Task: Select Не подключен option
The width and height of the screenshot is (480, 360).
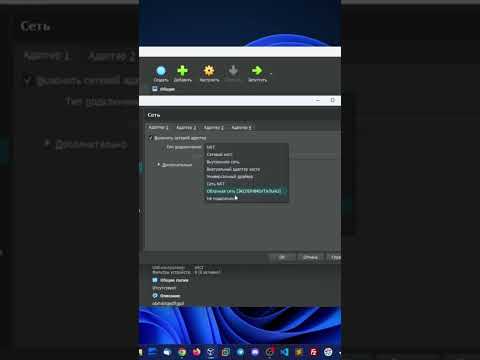Action: click(246, 198)
